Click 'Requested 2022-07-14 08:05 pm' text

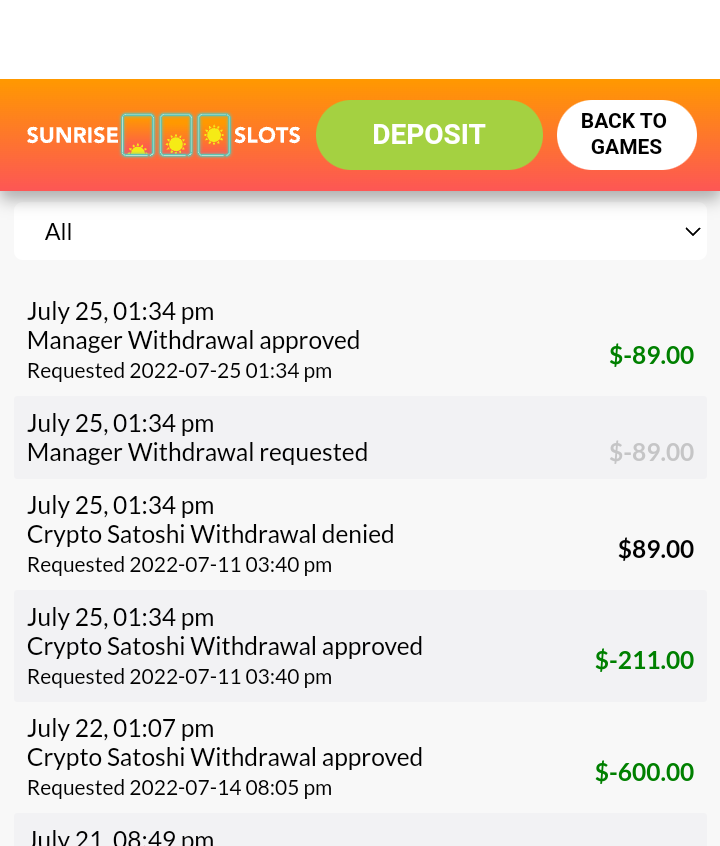pyautogui.click(x=179, y=787)
